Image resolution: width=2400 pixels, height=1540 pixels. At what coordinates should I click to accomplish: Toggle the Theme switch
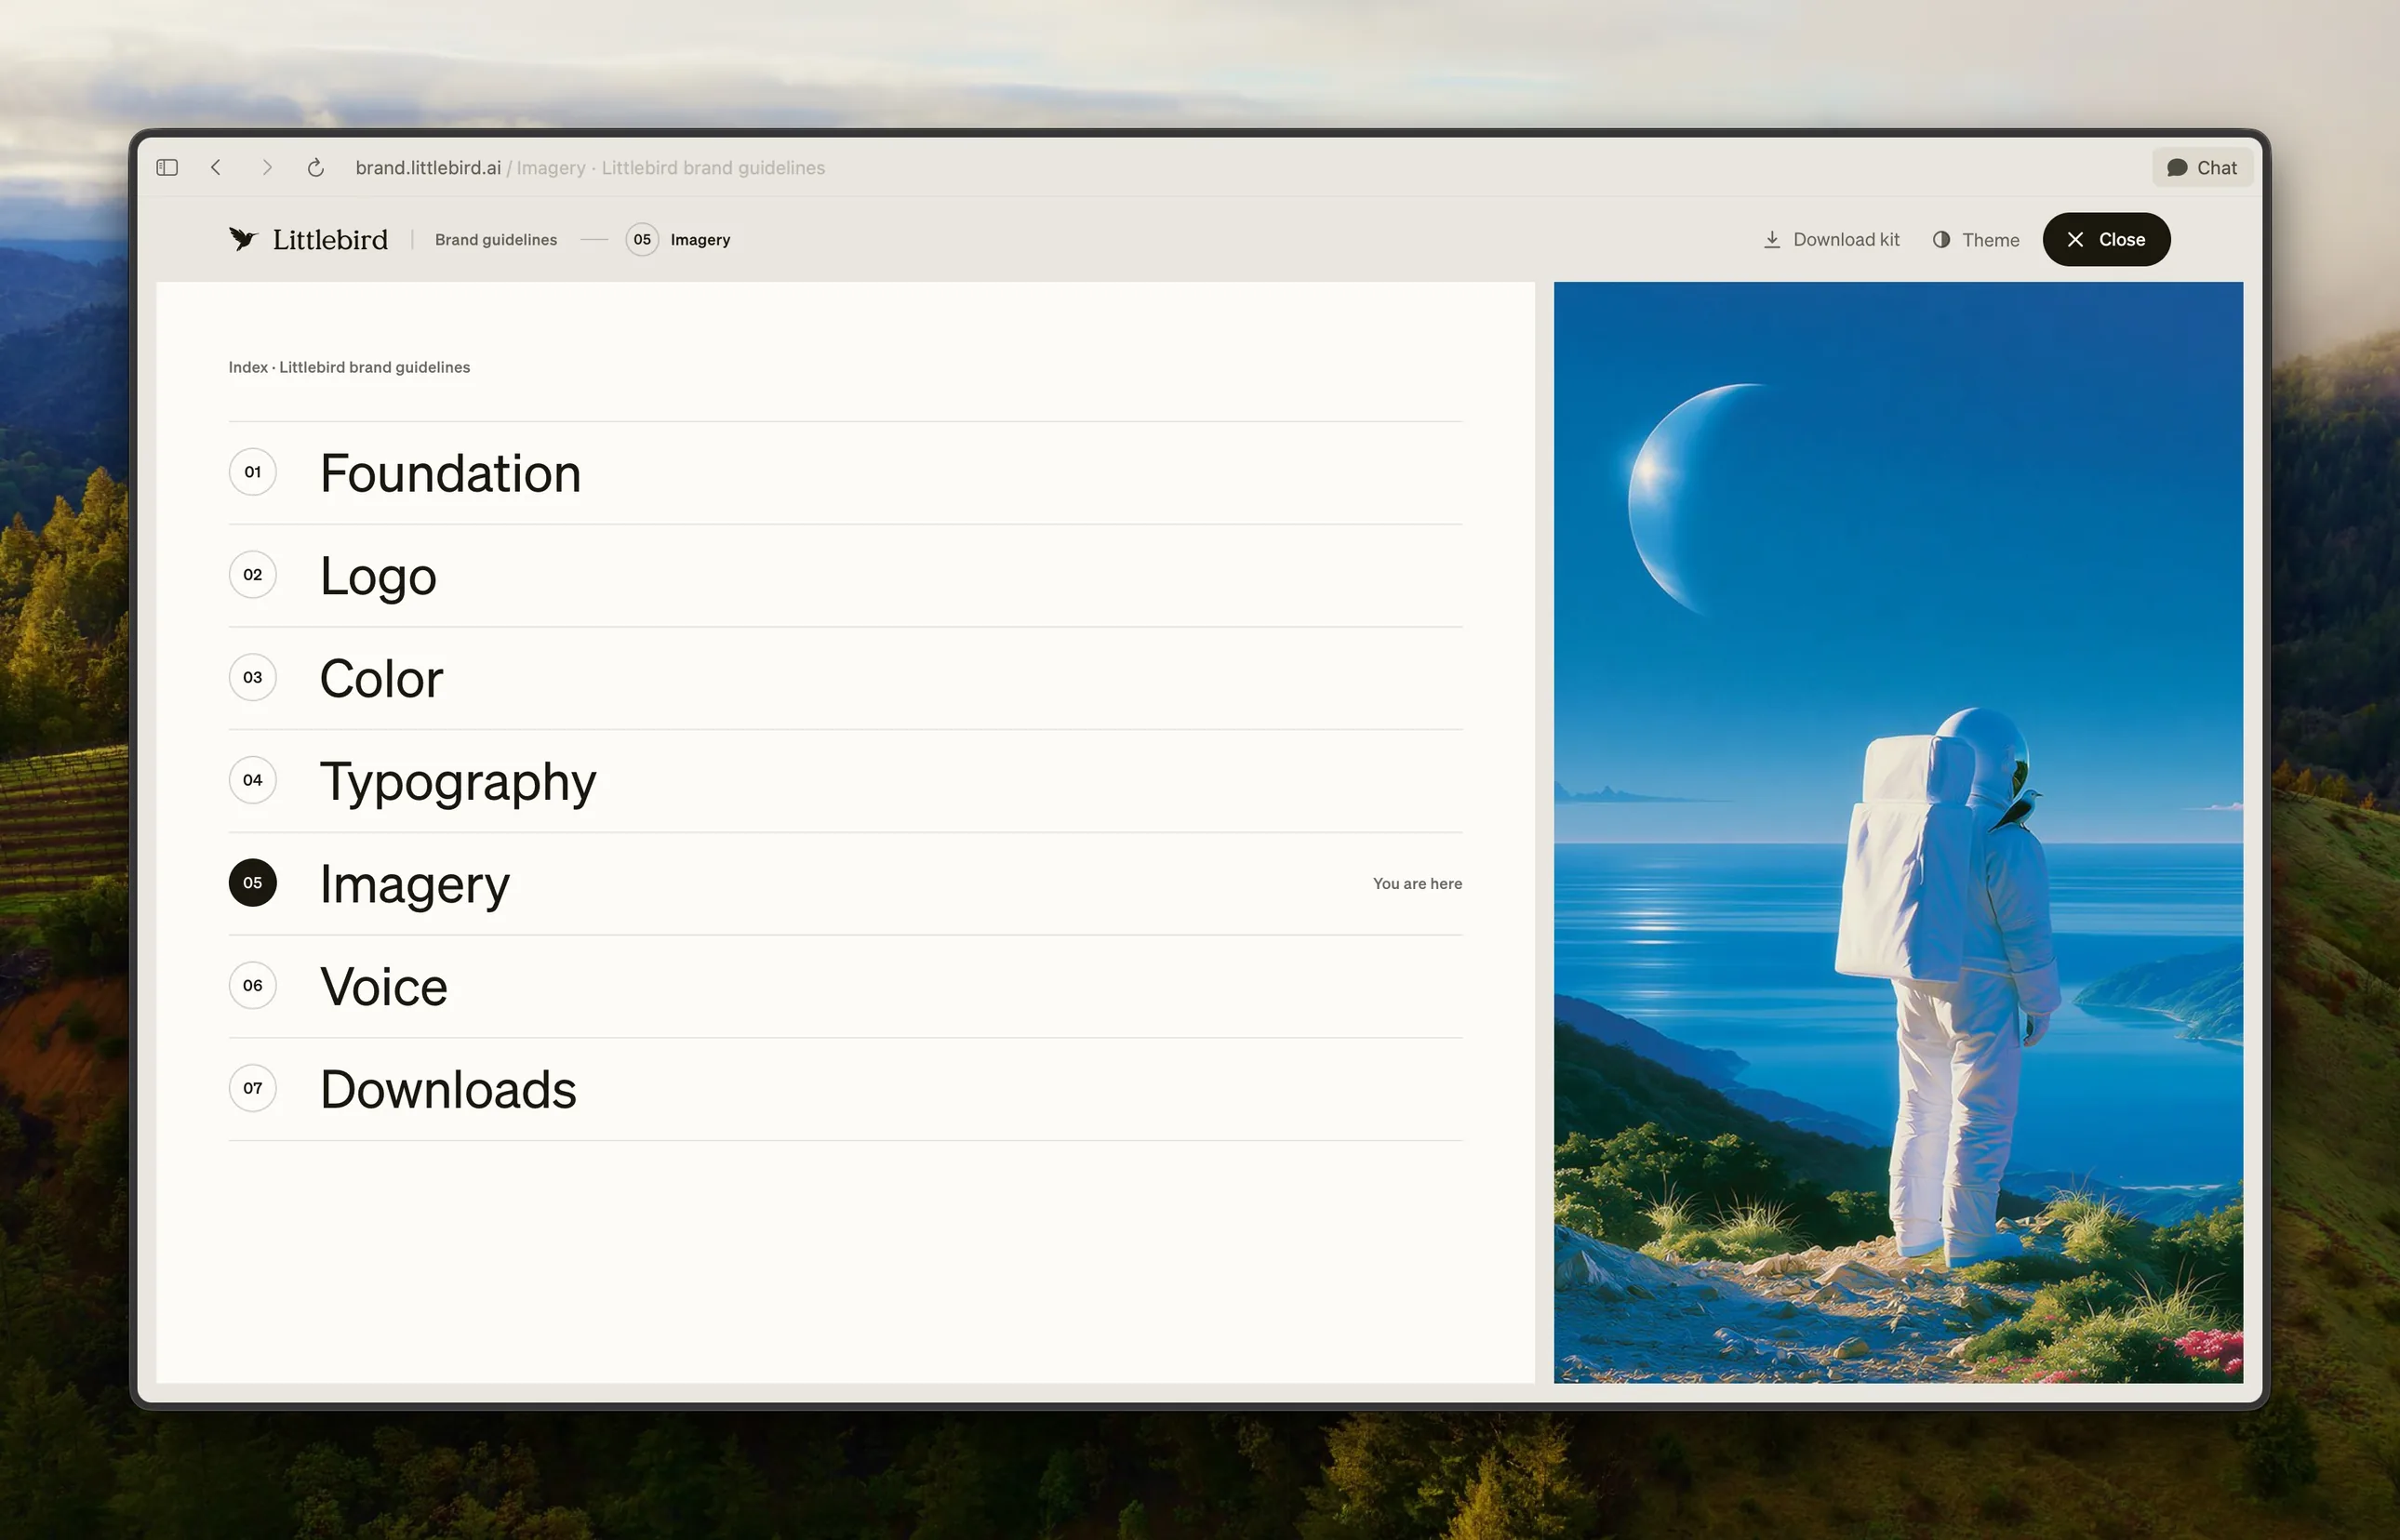coord(1975,240)
